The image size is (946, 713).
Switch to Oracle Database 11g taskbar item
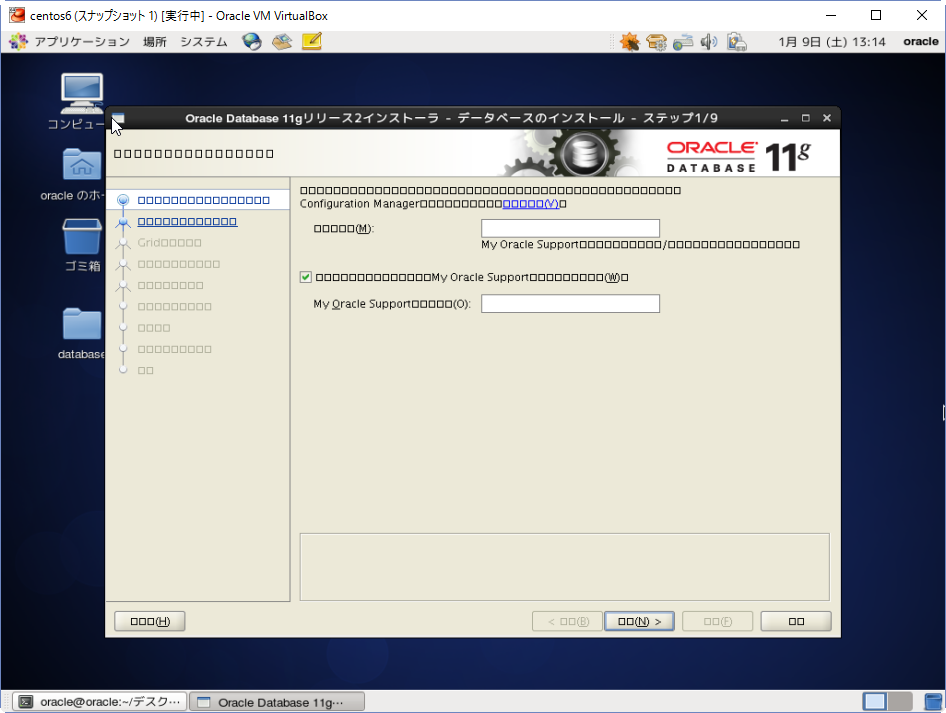tap(277, 702)
